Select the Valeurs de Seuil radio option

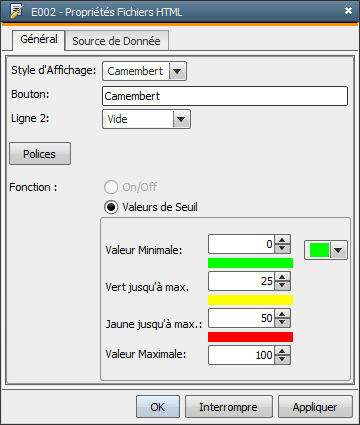tap(111, 207)
